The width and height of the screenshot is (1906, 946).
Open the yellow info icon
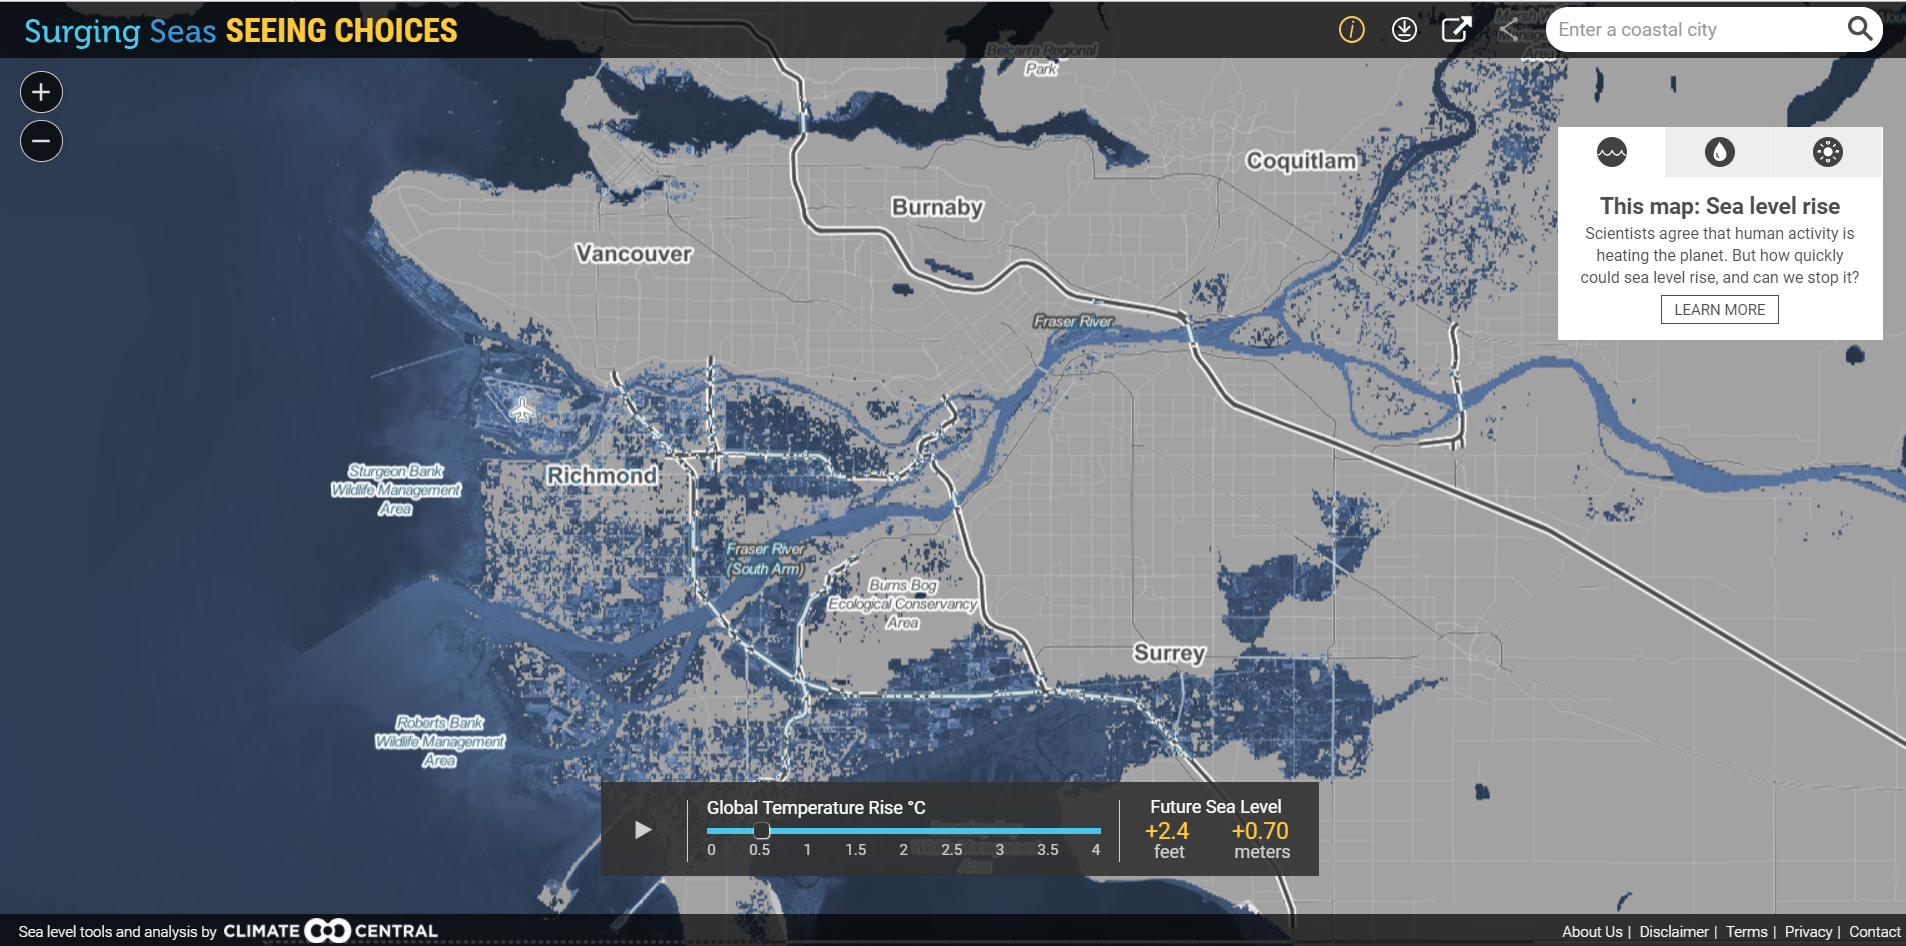point(1351,30)
